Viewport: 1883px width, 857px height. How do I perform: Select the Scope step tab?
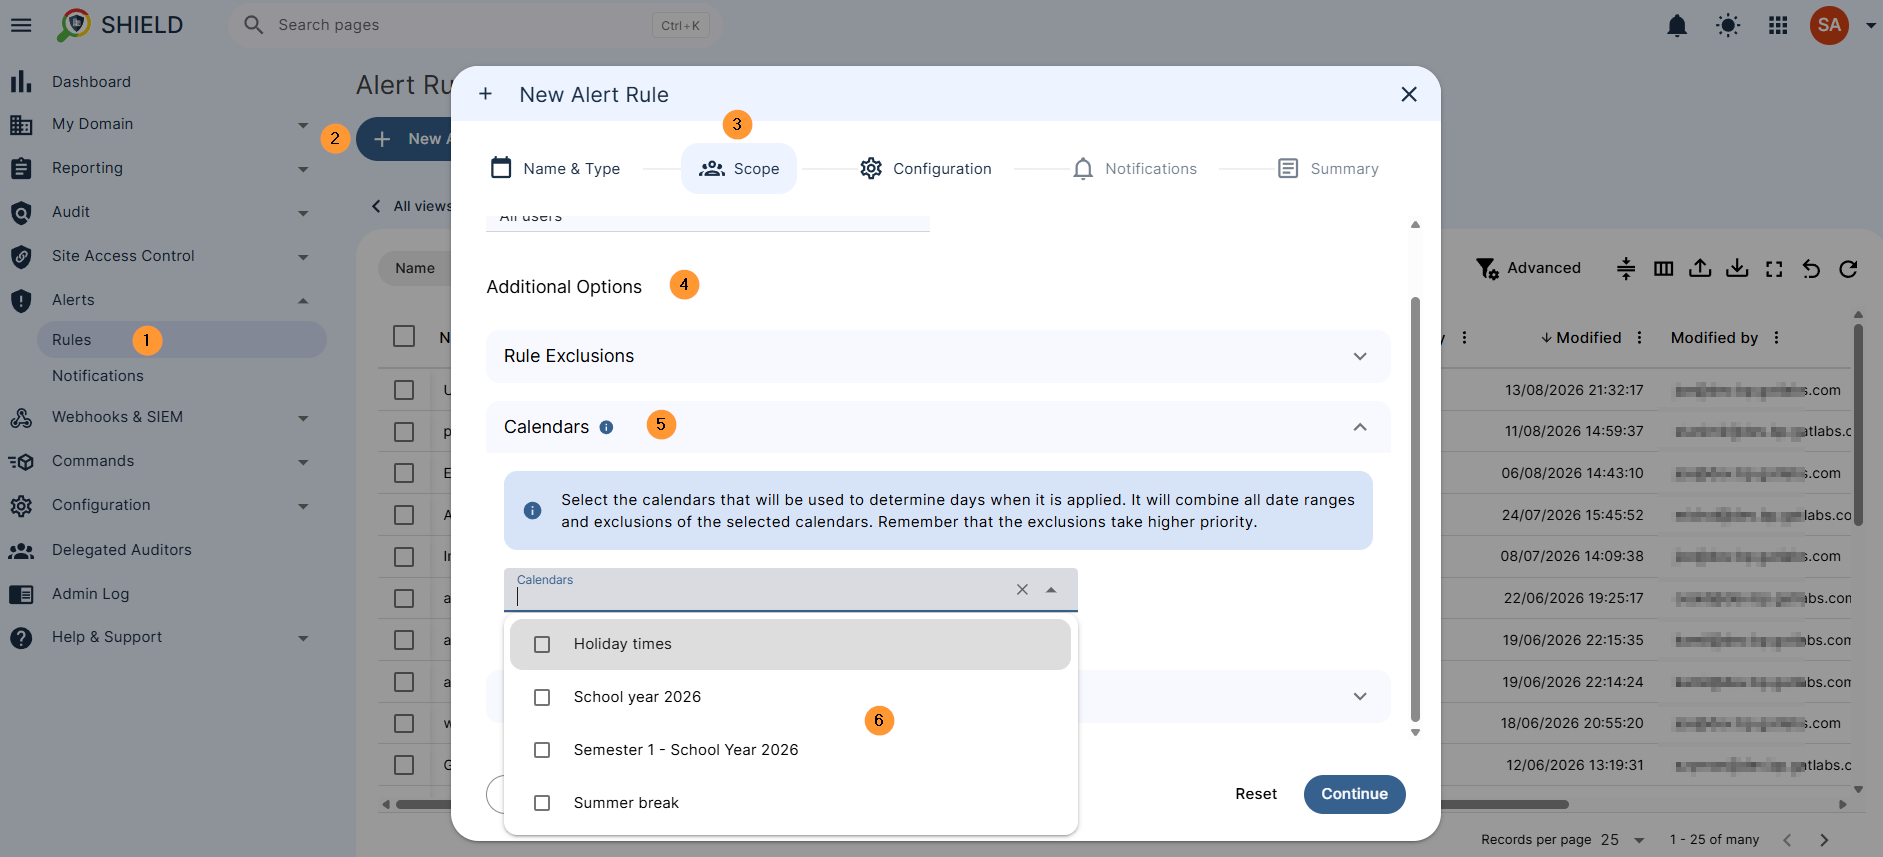tap(739, 168)
